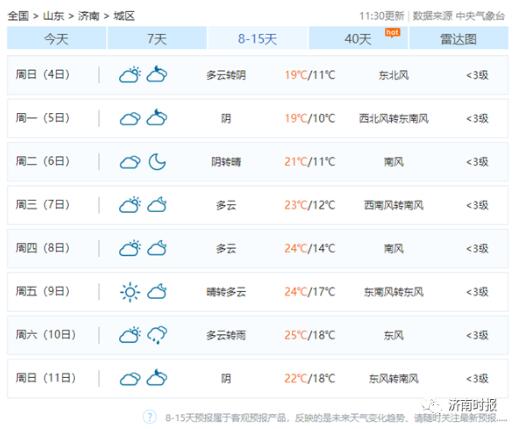515x429 pixels.
Task: Click the hot badge on 40天 tab
Action: click(392, 32)
